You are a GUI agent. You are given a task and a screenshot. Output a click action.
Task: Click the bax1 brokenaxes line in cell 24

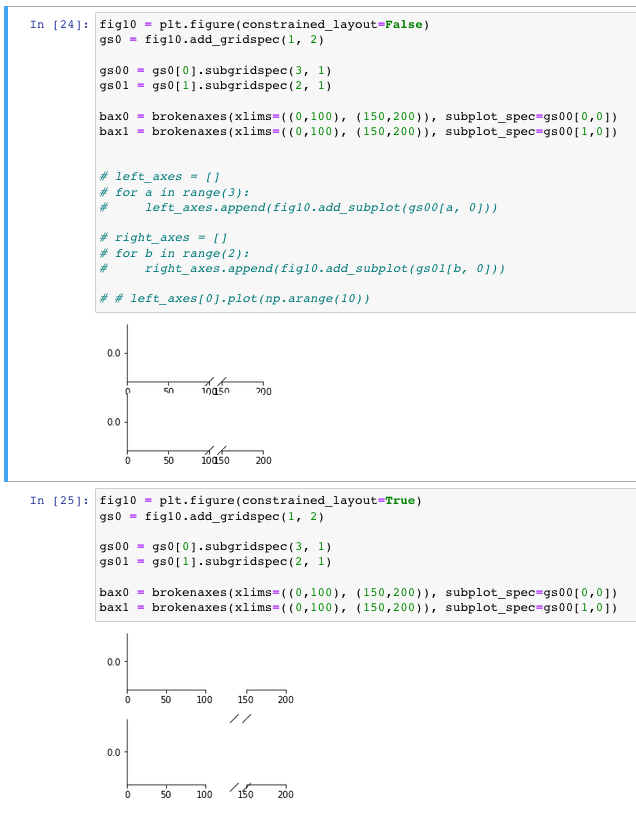358,131
